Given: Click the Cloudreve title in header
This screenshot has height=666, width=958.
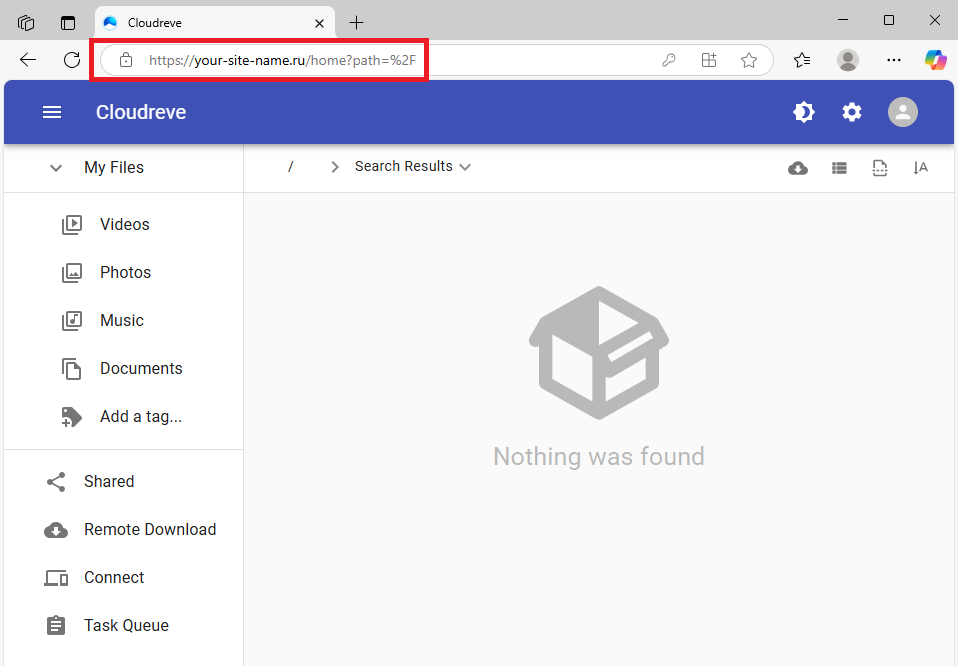Looking at the screenshot, I should (x=141, y=112).
